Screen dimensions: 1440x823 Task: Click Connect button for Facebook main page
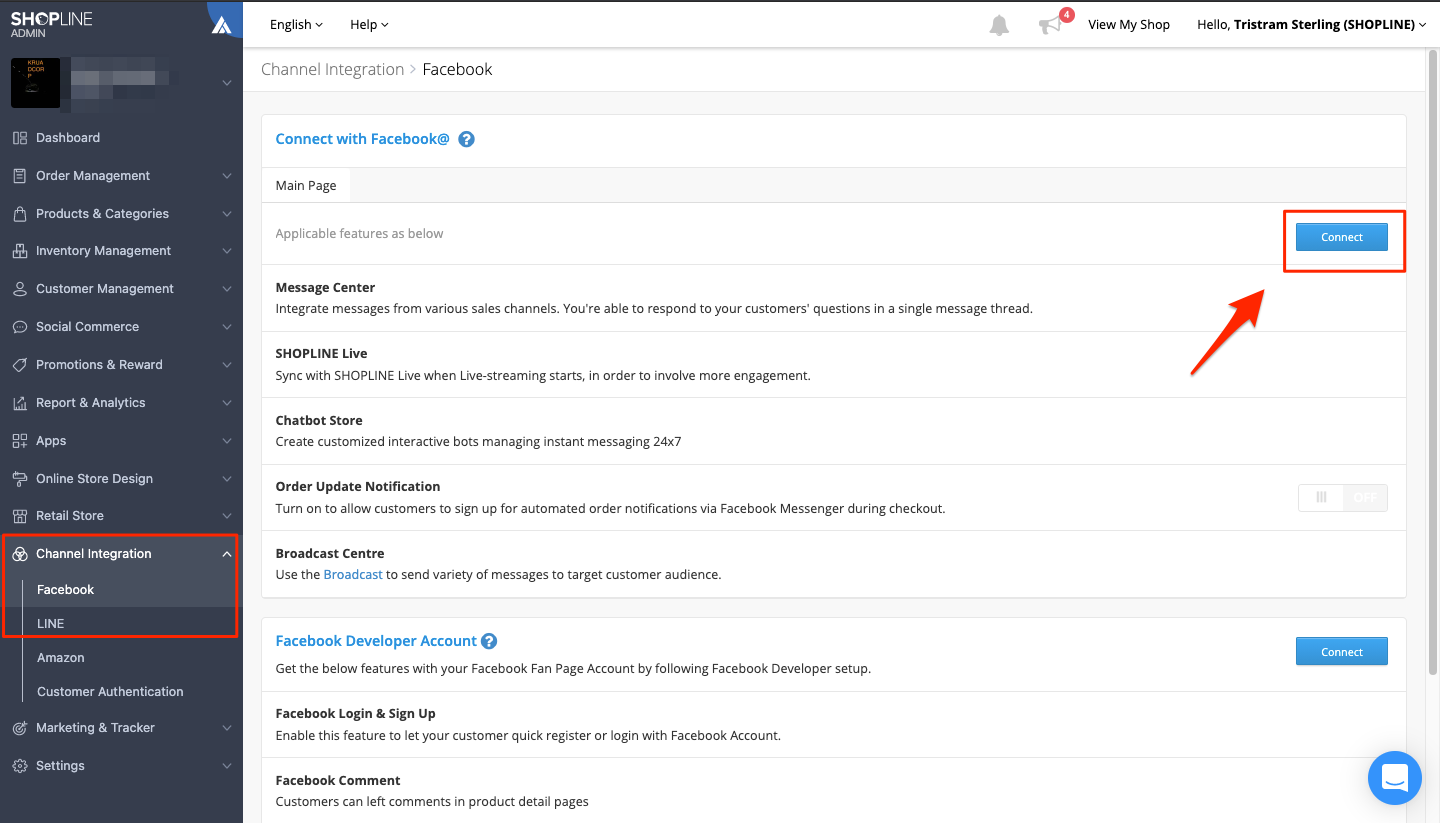pos(1342,237)
